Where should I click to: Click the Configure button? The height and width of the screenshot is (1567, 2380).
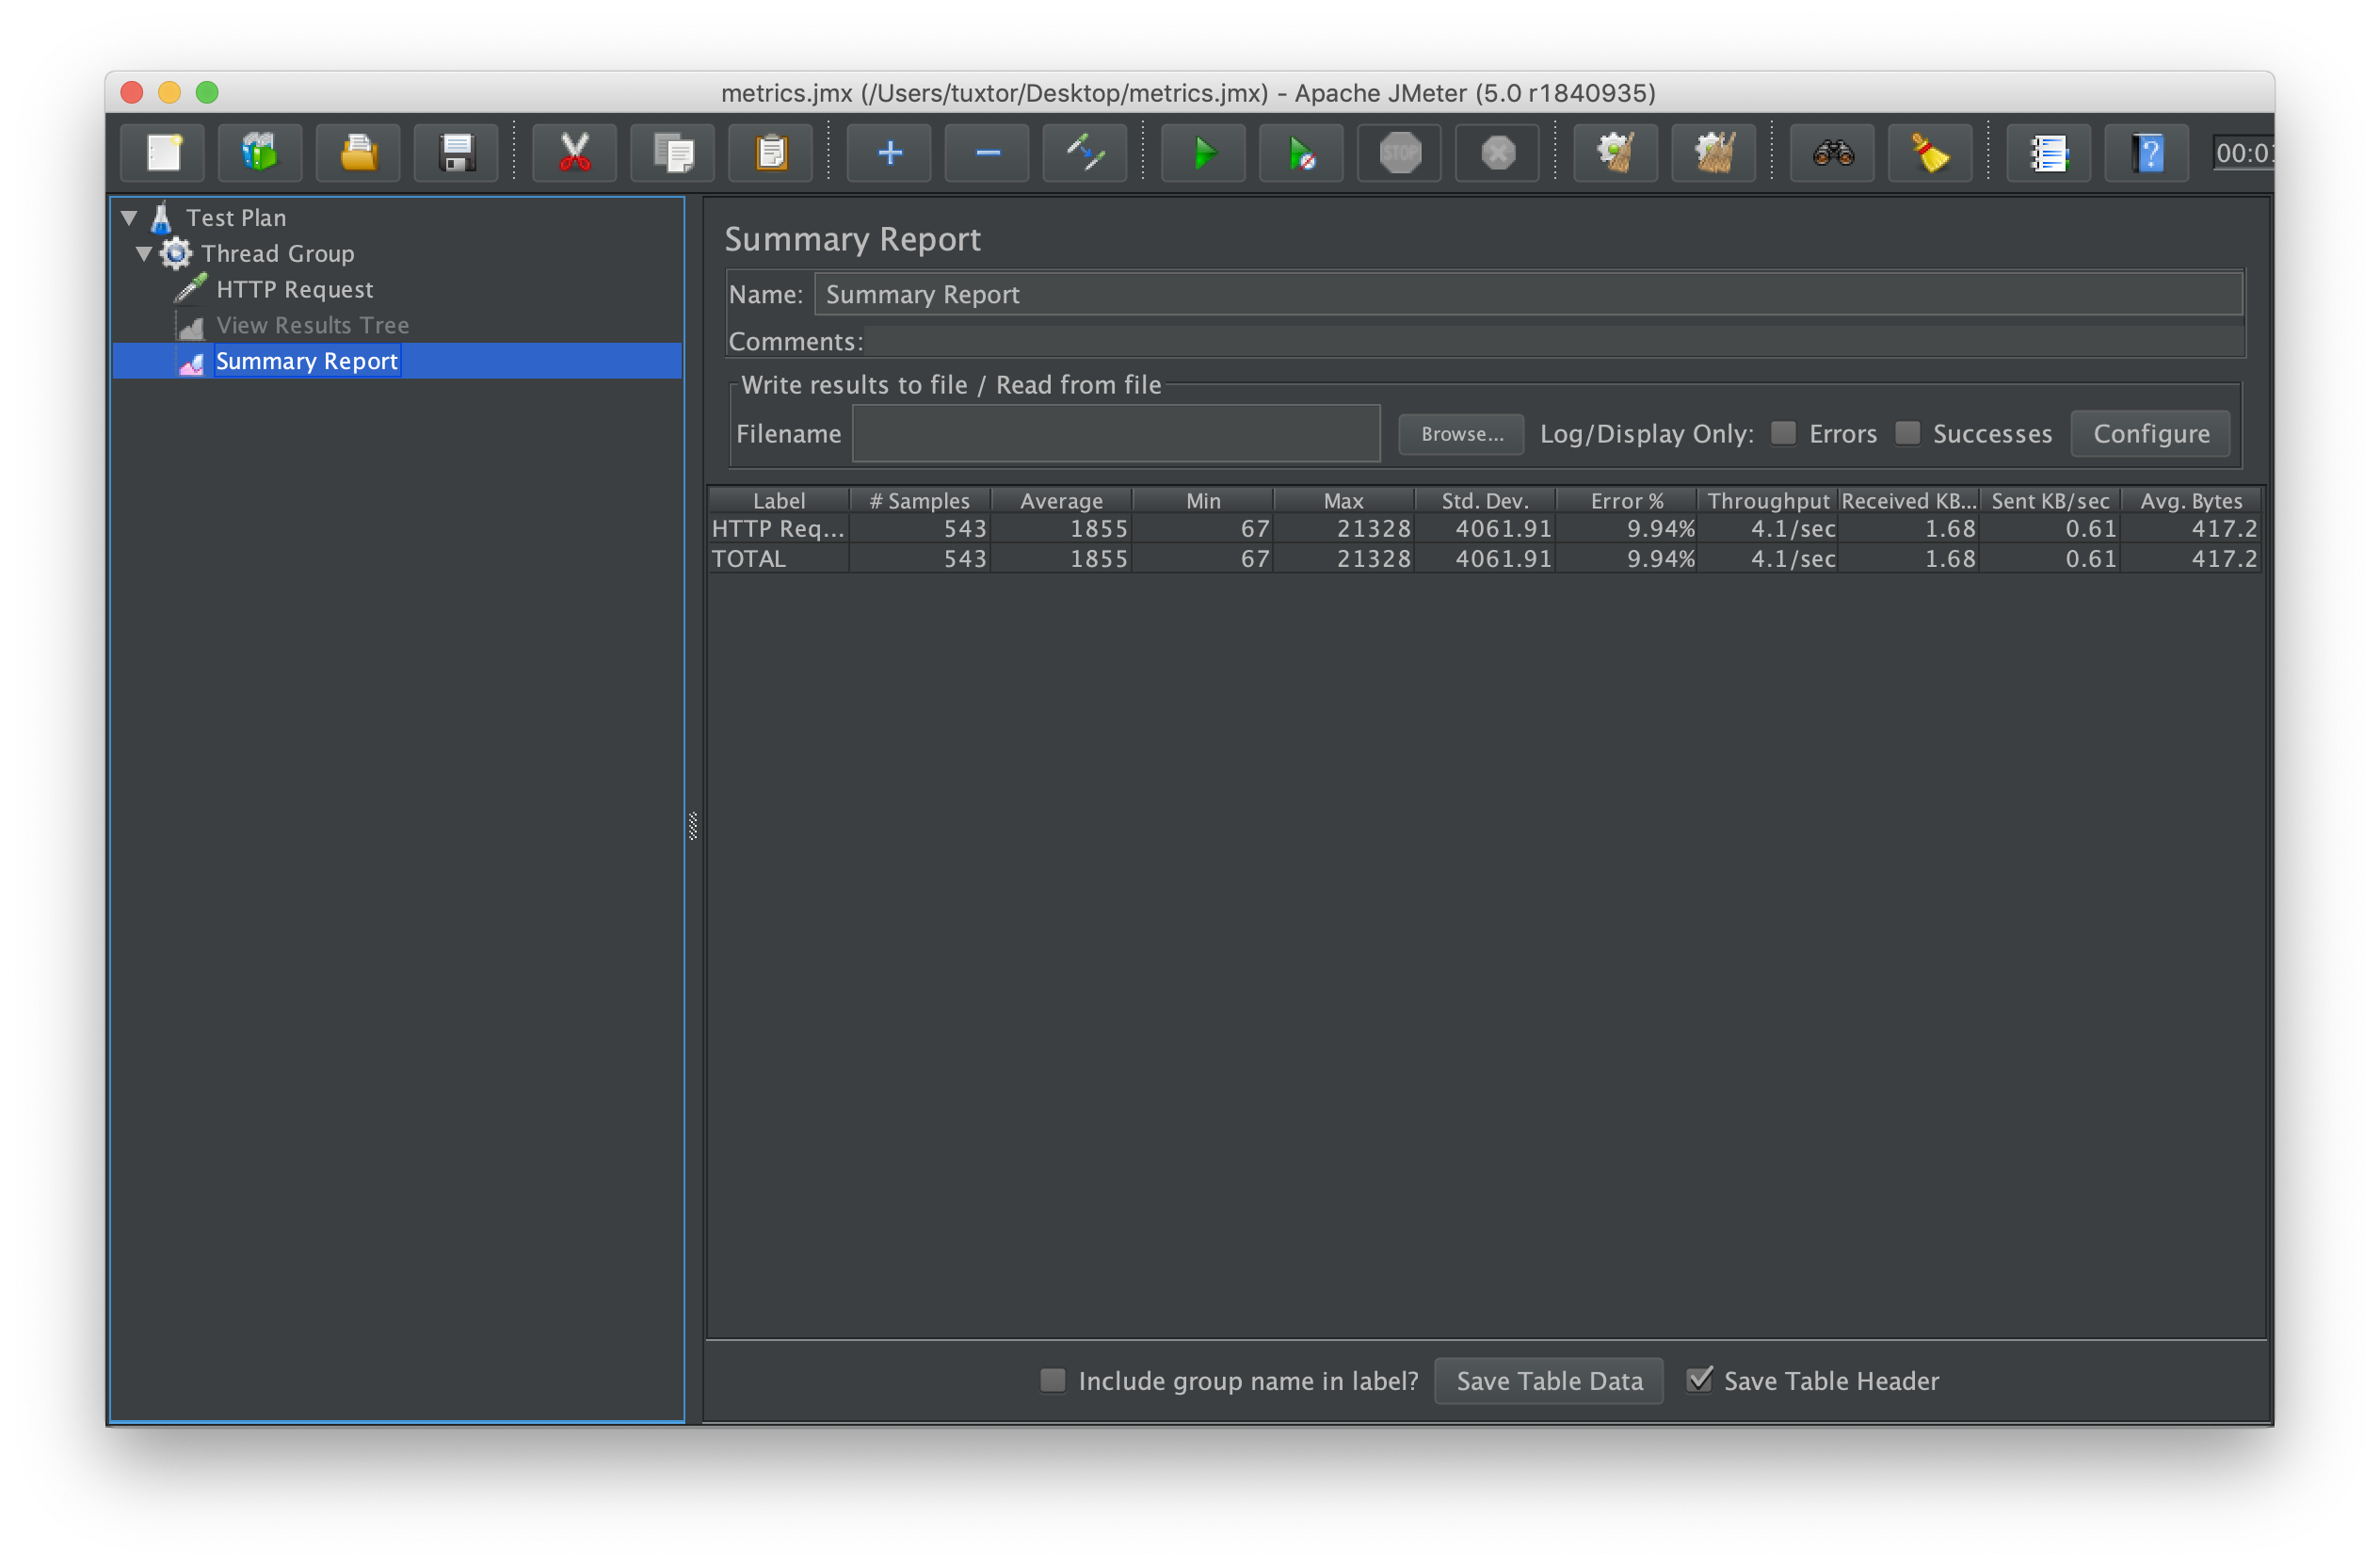tap(2150, 433)
